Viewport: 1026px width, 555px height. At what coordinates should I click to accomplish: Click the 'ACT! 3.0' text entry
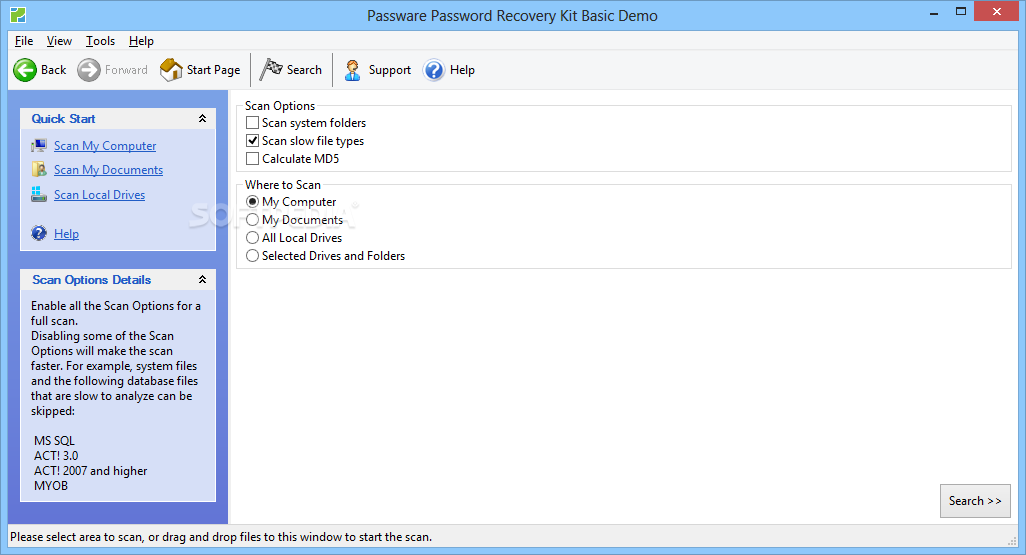[x=56, y=456]
